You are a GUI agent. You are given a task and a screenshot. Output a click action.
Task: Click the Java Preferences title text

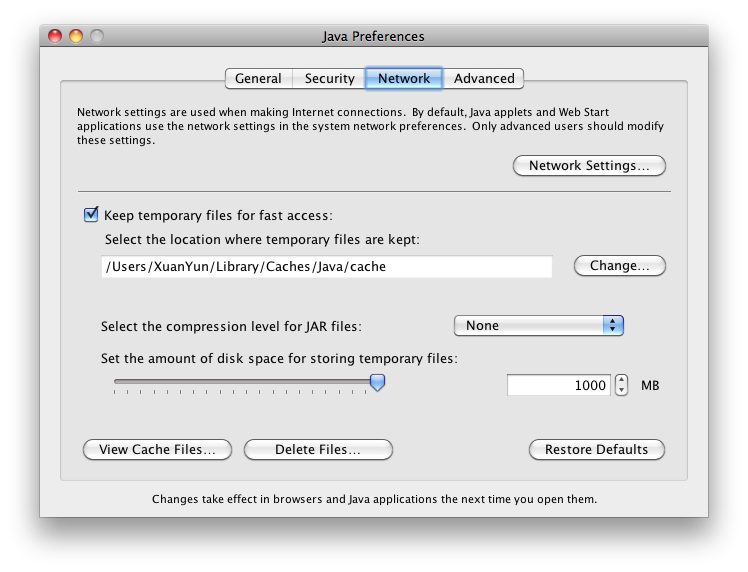coord(373,36)
